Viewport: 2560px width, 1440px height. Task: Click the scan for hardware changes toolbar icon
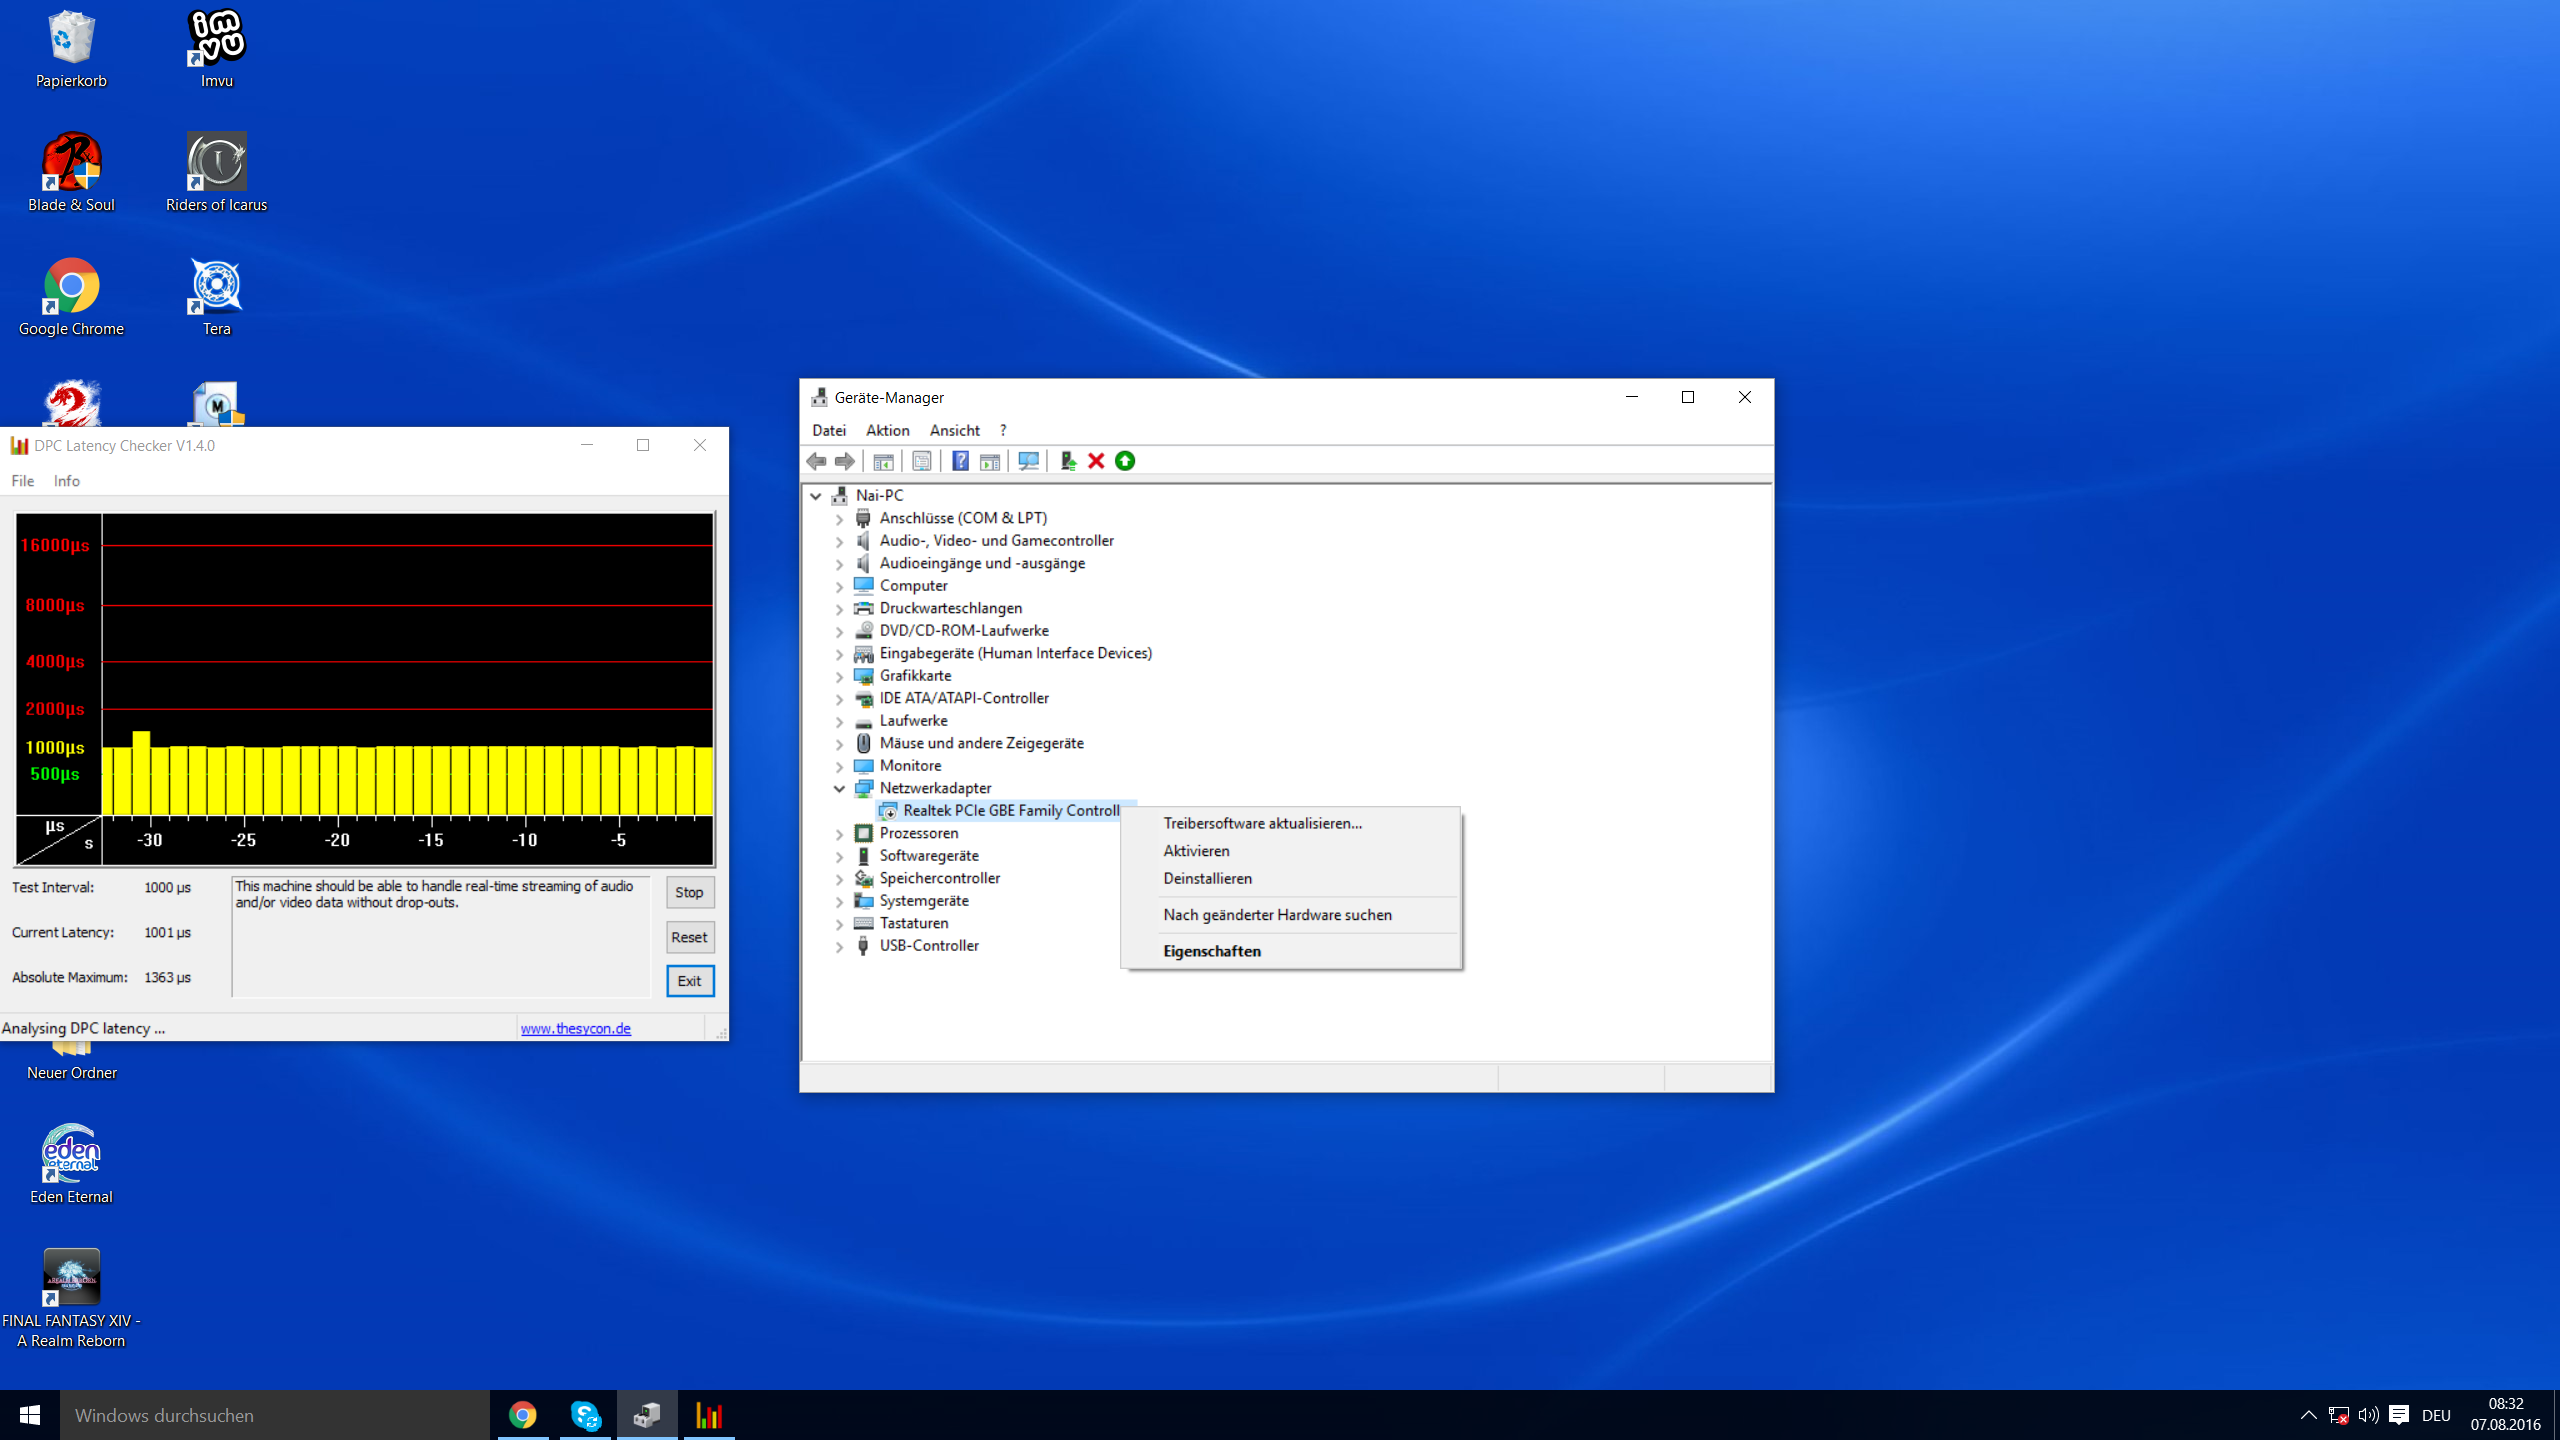point(1028,461)
